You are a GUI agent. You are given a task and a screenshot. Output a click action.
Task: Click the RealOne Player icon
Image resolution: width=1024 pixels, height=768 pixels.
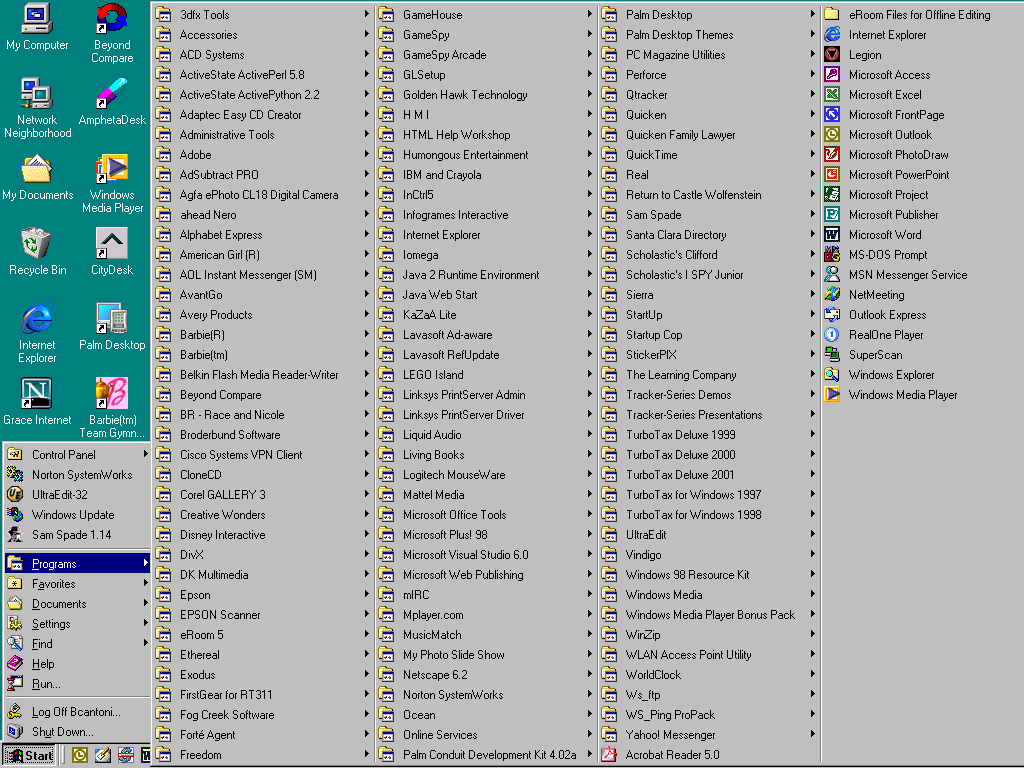(x=832, y=334)
